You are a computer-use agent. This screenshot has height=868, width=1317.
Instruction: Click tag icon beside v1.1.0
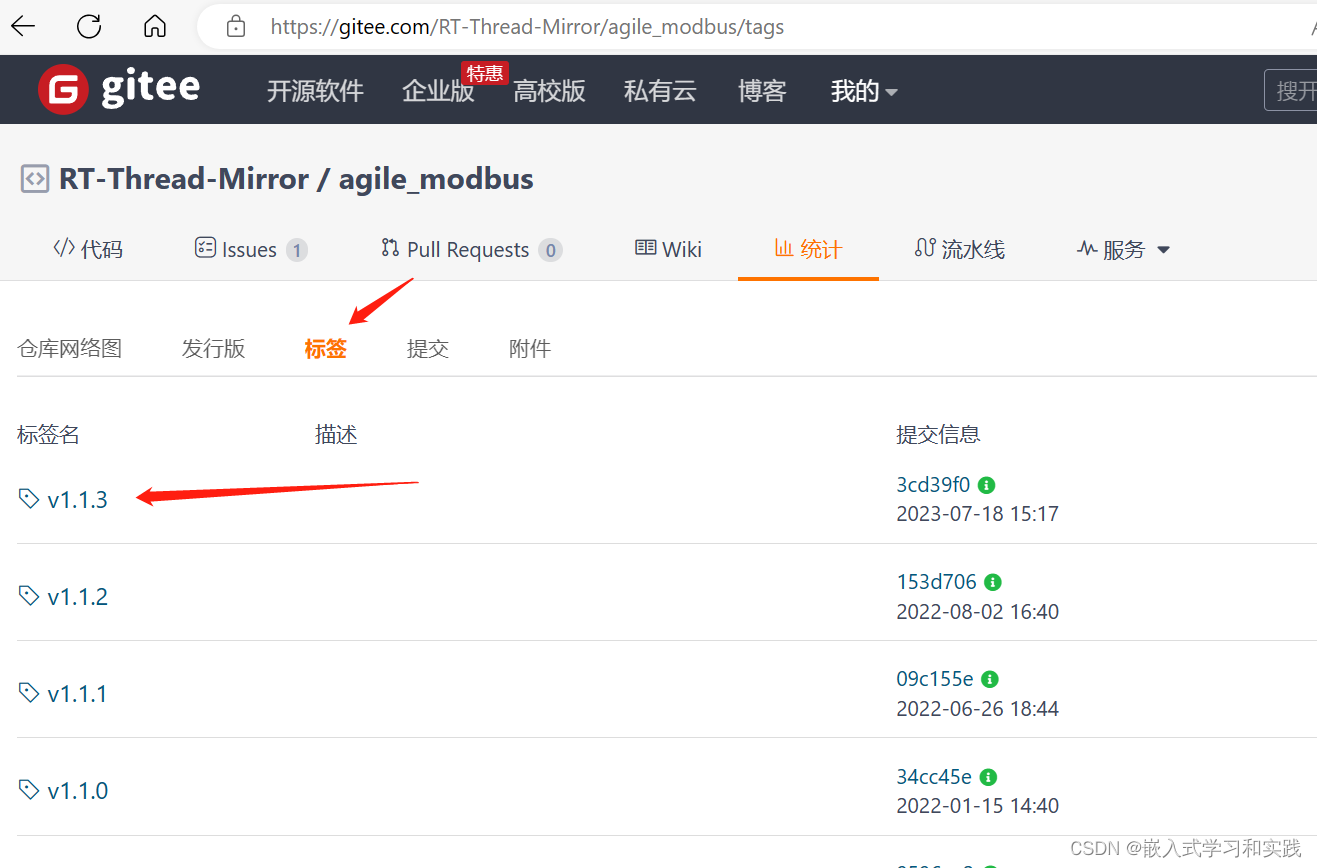point(29,789)
